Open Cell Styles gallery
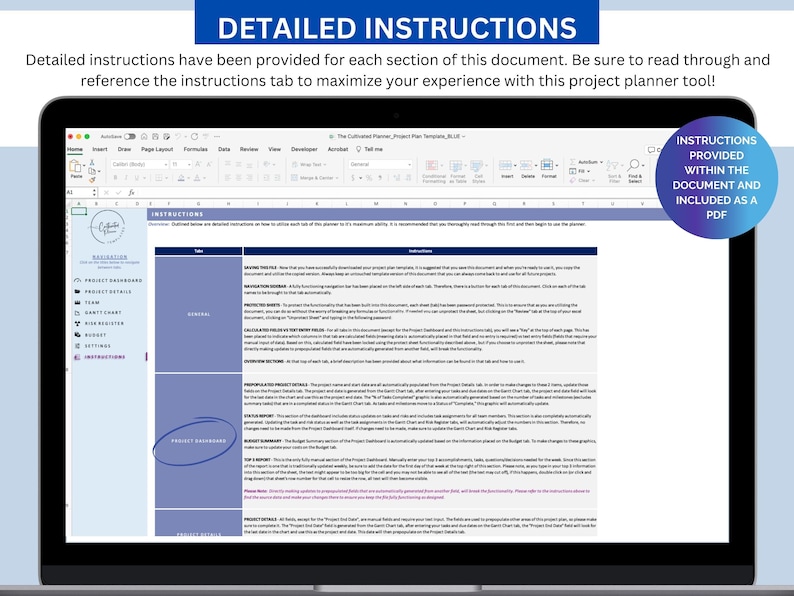The height and width of the screenshot is (596, 794). tap(478, 172)
